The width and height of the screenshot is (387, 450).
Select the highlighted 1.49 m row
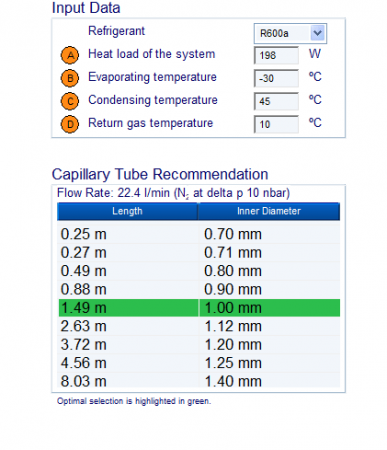(x=199, y=308)
